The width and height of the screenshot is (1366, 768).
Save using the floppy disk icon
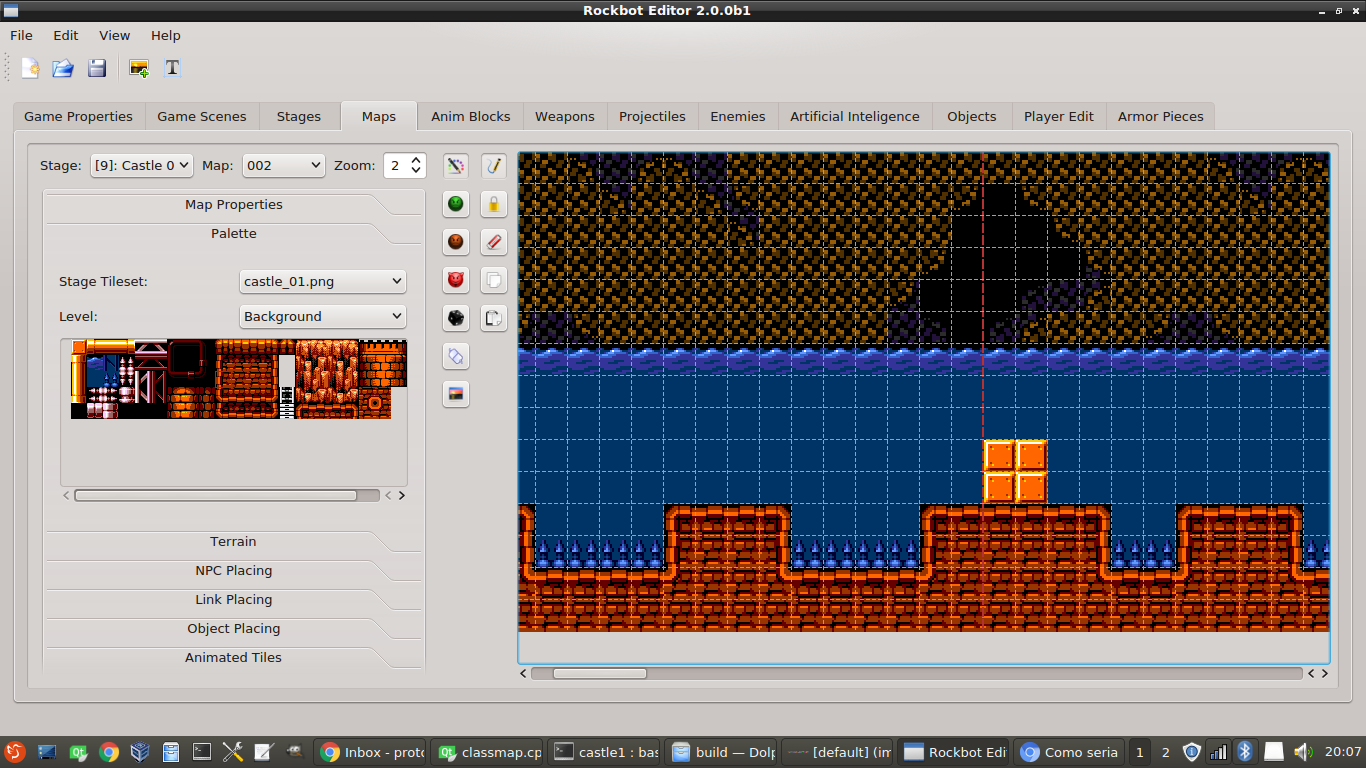point(96,68)
